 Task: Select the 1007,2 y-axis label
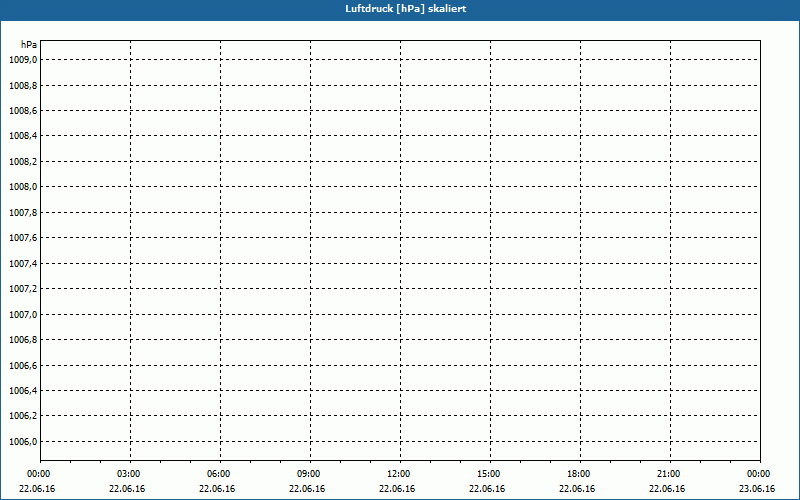click(x=23, y=289)
